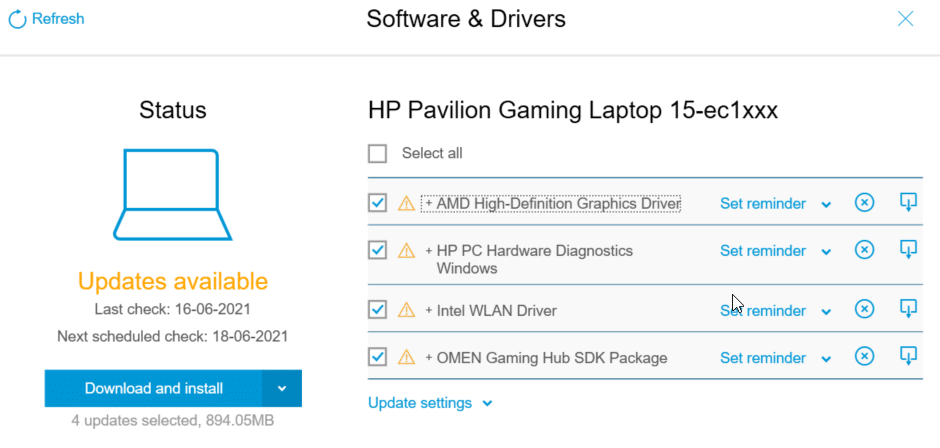The image size is (940, 448).
Task: Click Set reminder for Intel WLAN Driver
Action: pyautogui.click(x=763, y=311)
